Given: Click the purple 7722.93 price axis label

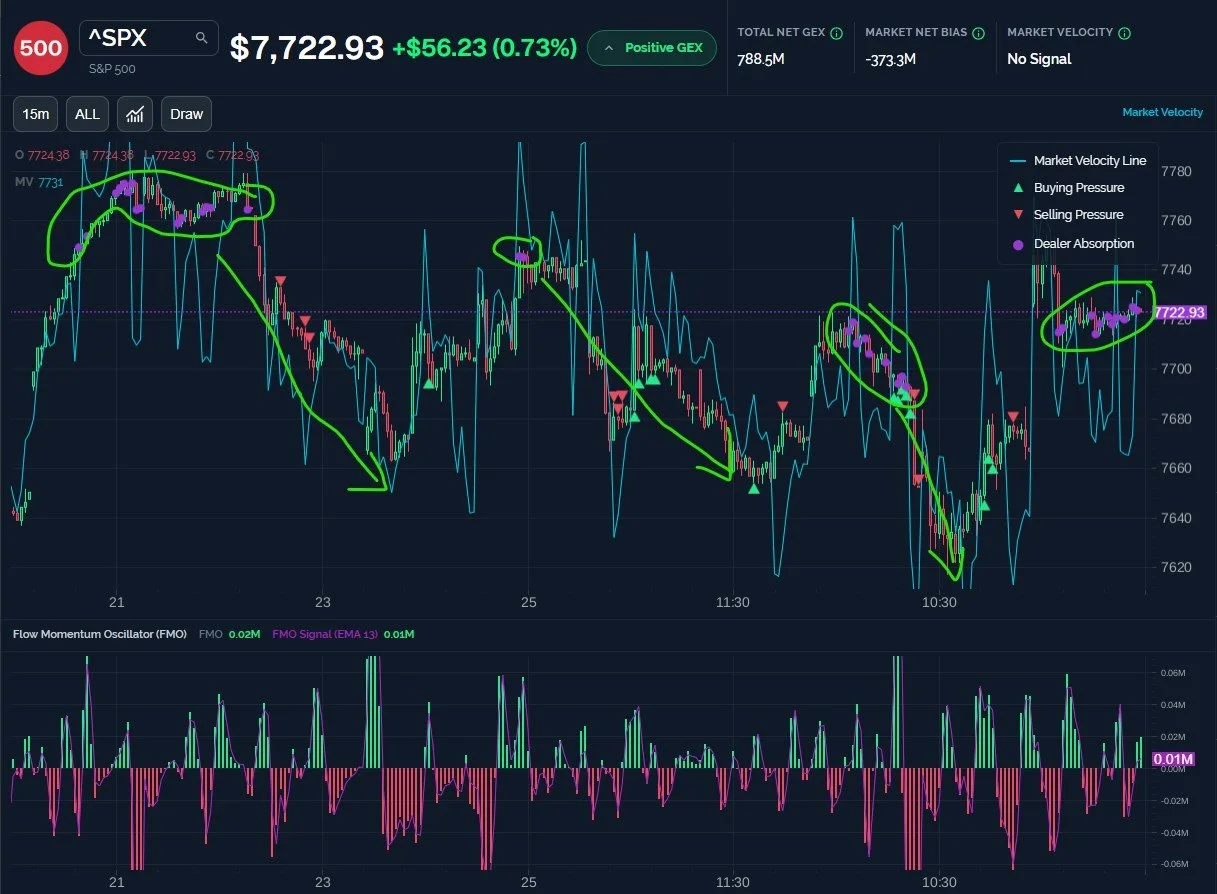Looking at the screenshot, I should click(x=1181, y=313).
